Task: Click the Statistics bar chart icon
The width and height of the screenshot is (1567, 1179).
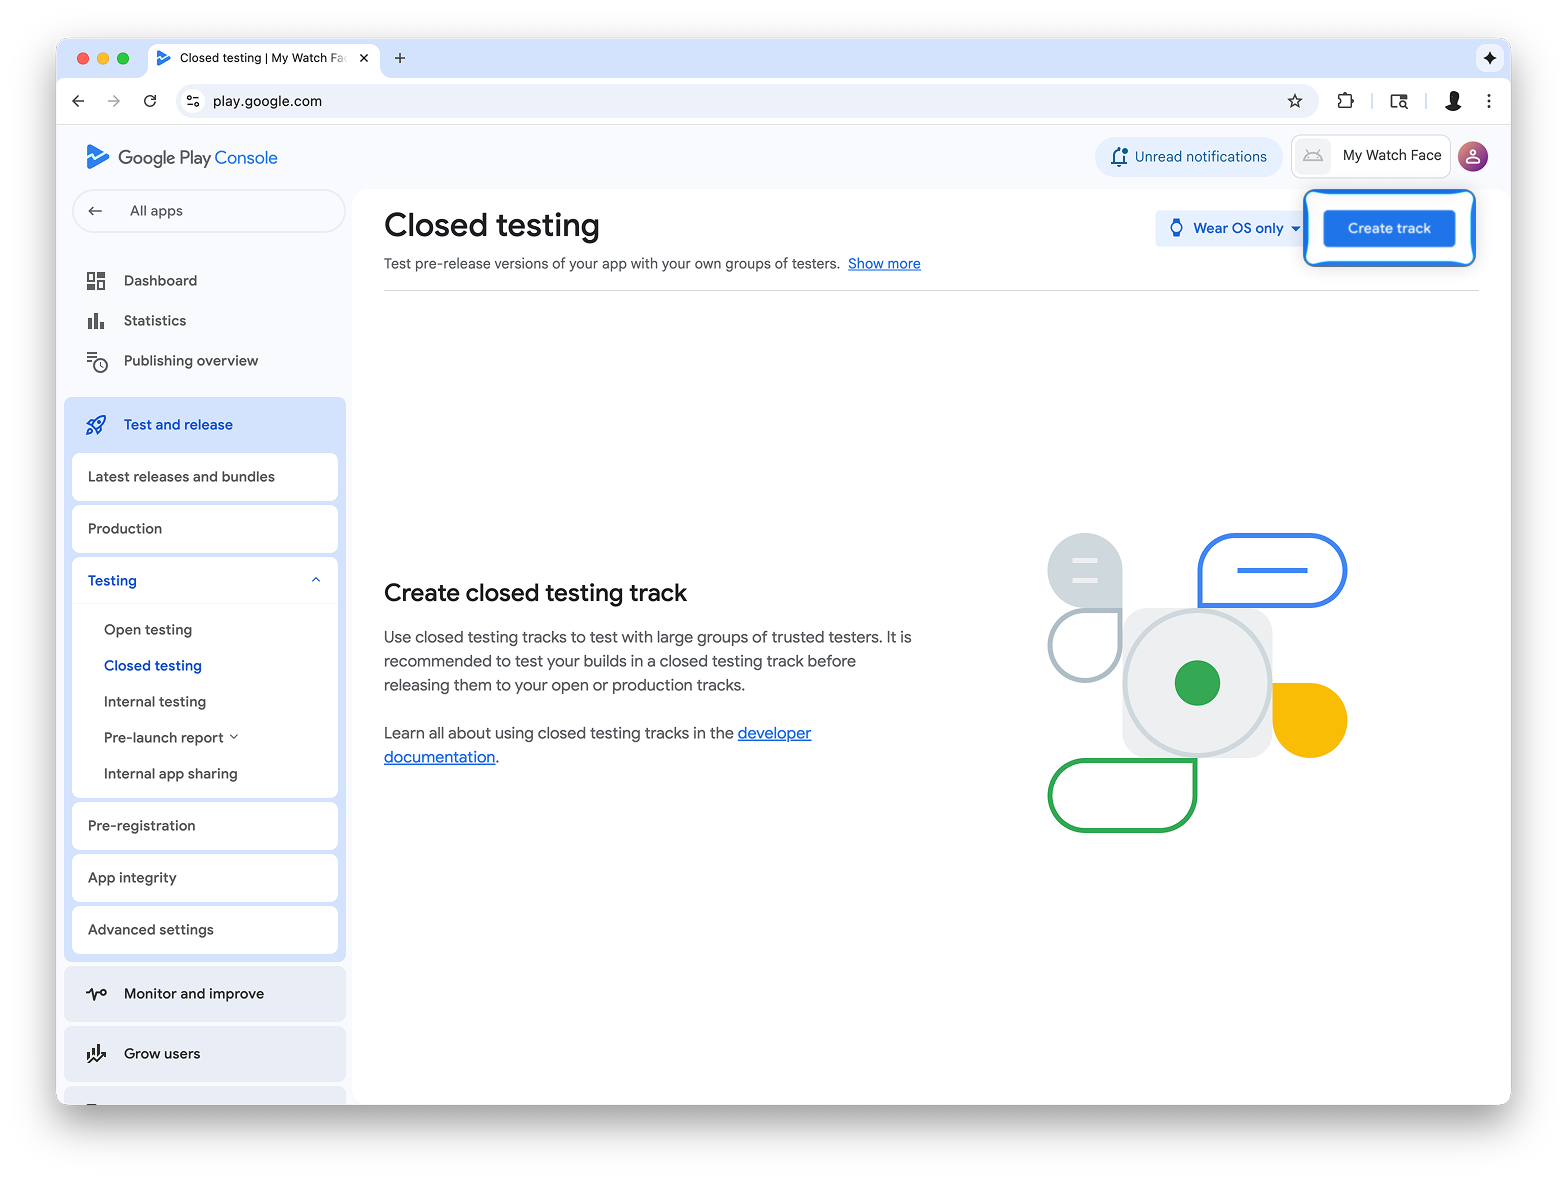Action: (x=96, y=321)
